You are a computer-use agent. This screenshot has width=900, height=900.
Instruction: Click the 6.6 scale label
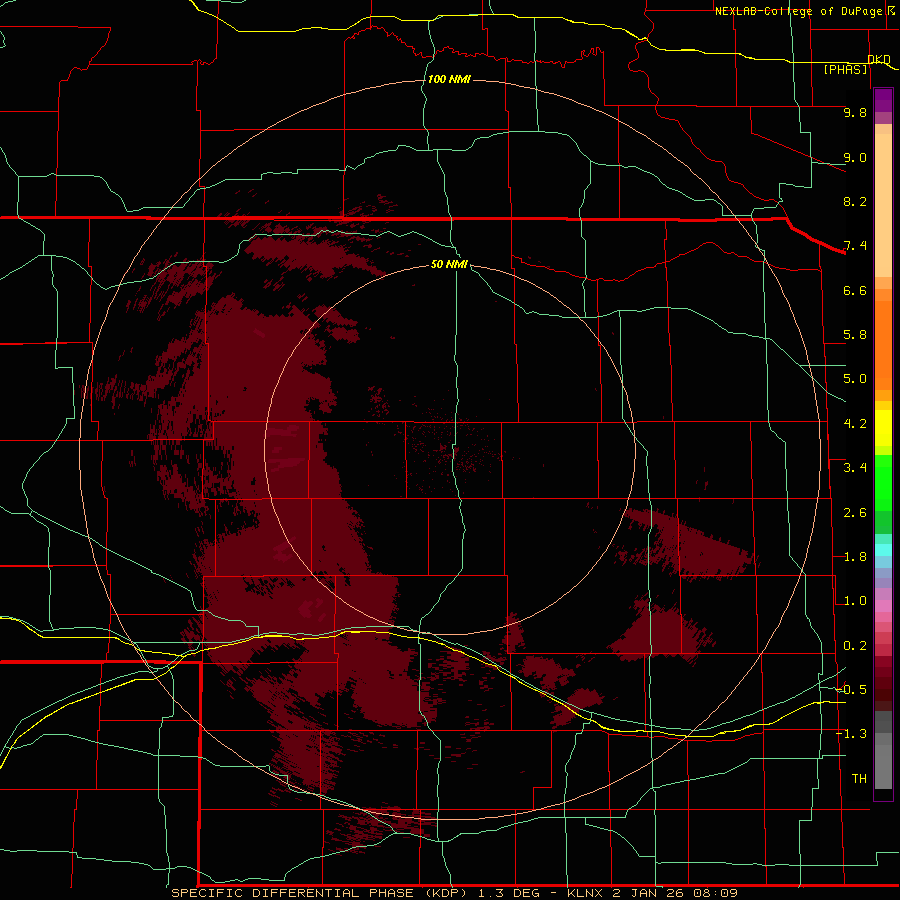point(855,290)
